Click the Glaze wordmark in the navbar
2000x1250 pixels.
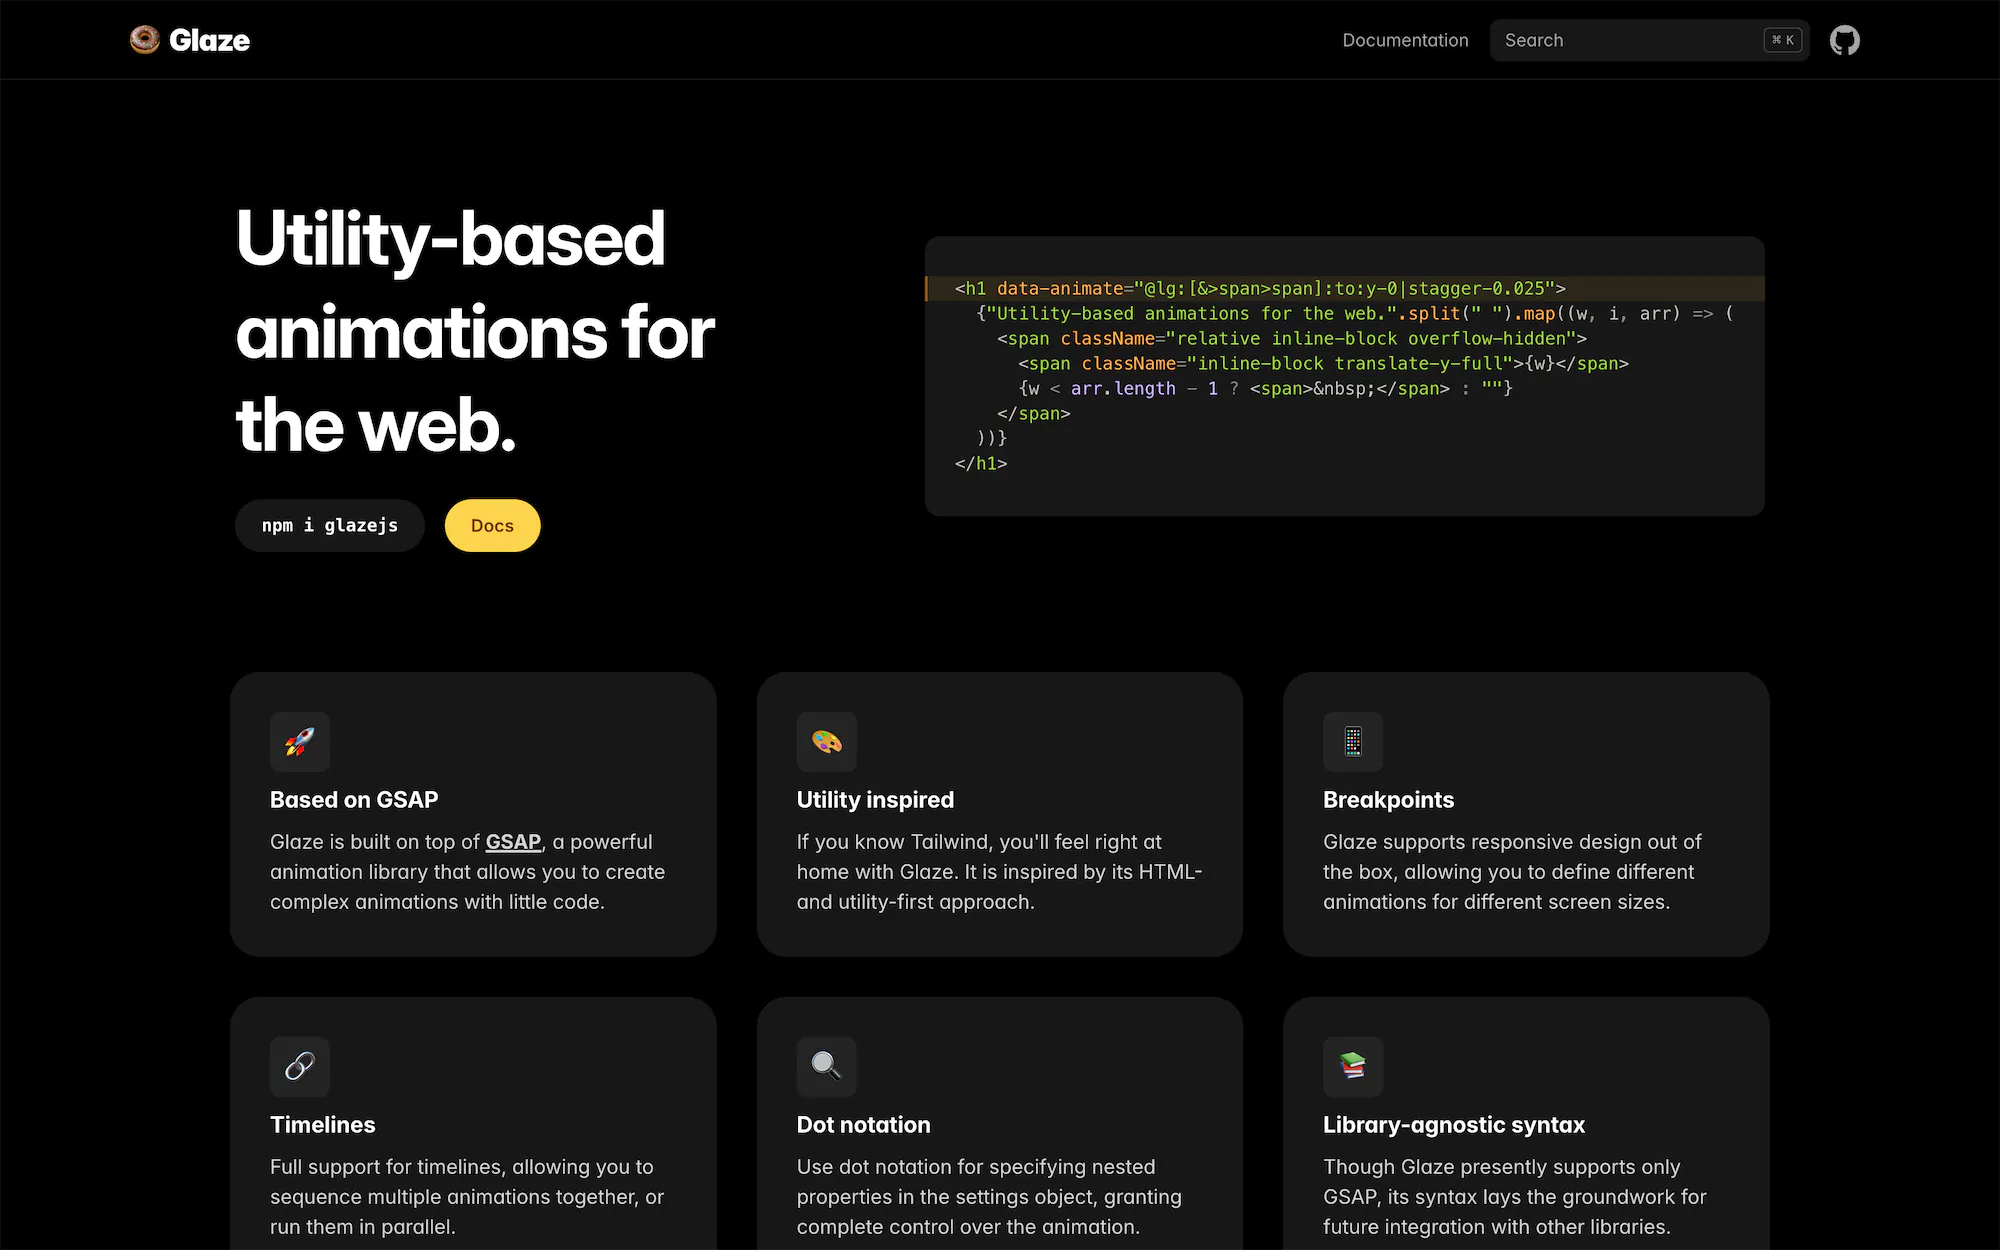(211, 40)
